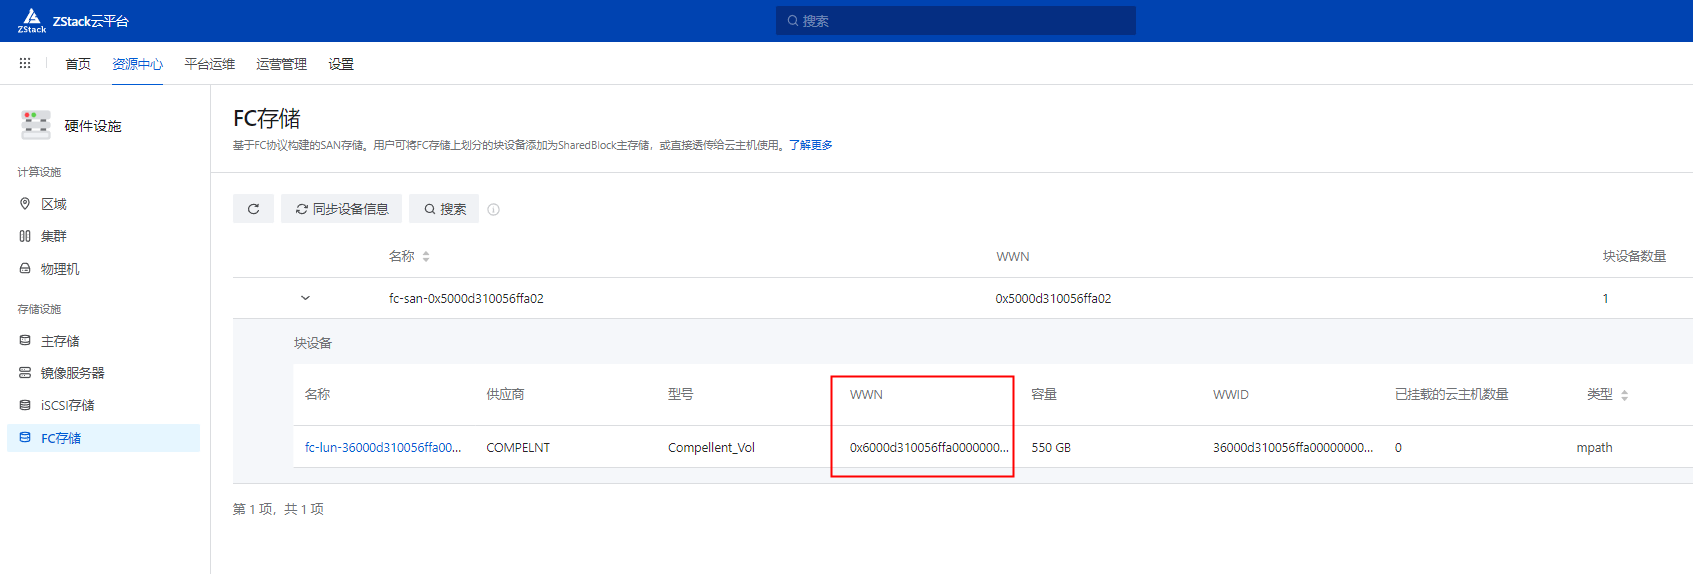Open the 运营管理 menu
The image size is (1693, 574).
point(281,64)
